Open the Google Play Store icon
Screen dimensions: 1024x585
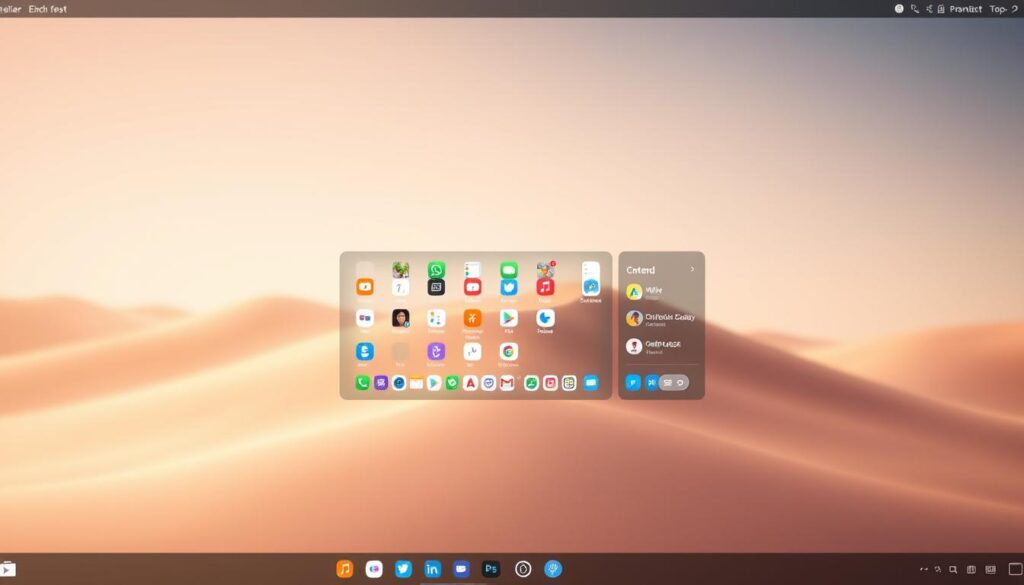(x=509, y=318)
